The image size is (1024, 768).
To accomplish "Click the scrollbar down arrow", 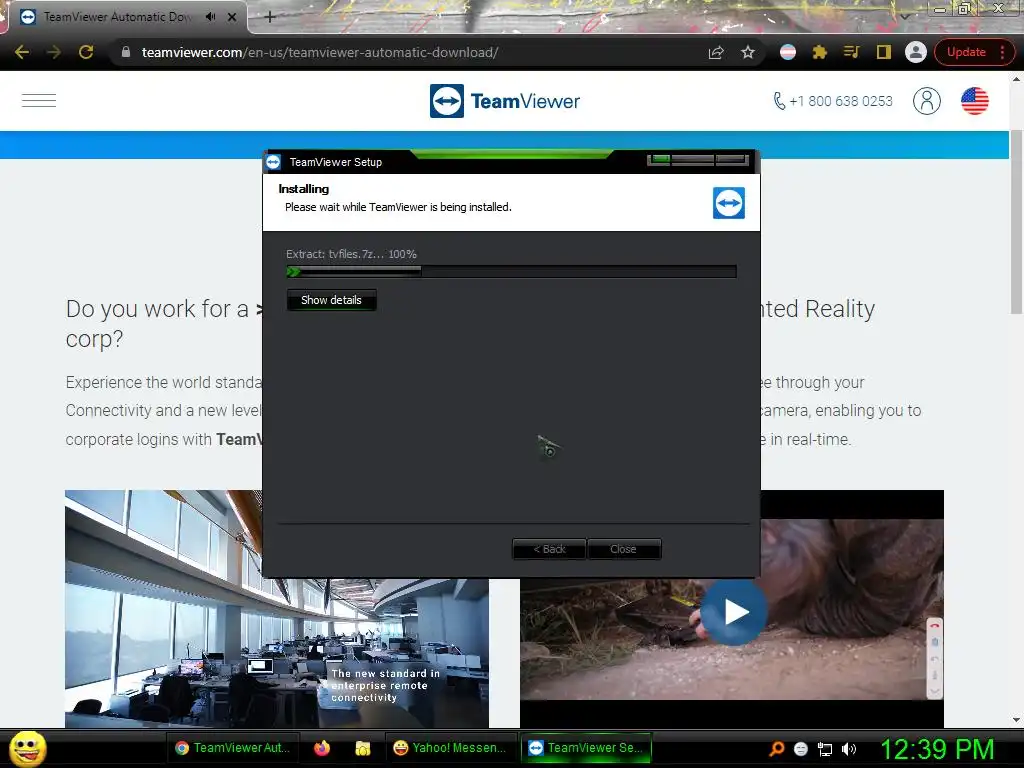I will click(1016, 720).
